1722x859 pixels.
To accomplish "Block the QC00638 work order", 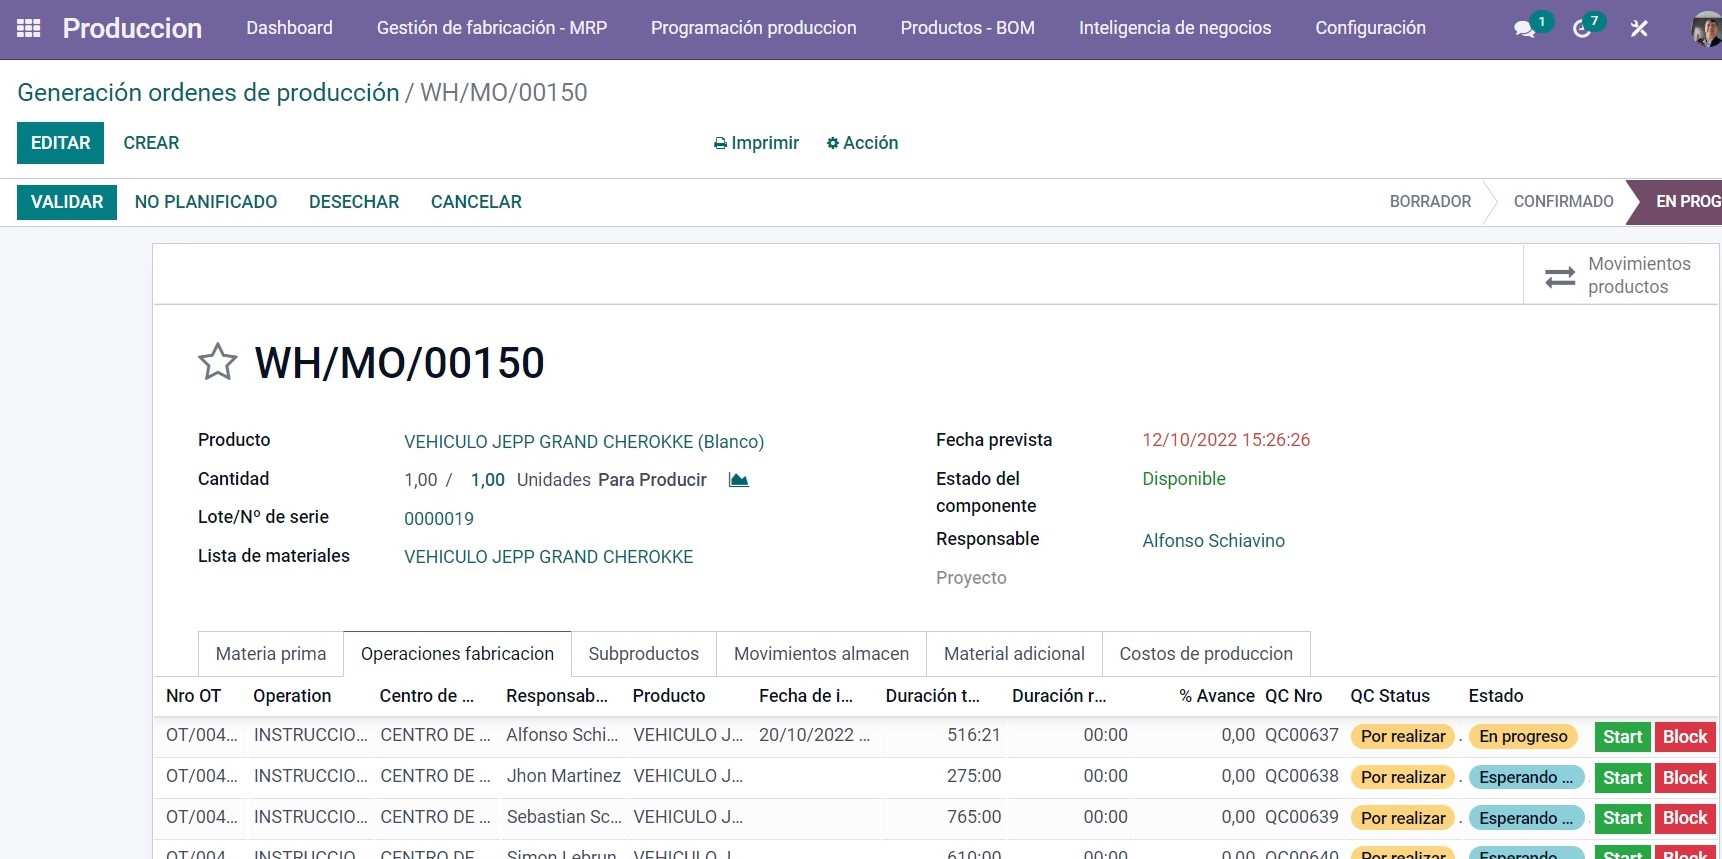I will [1684, 778].
